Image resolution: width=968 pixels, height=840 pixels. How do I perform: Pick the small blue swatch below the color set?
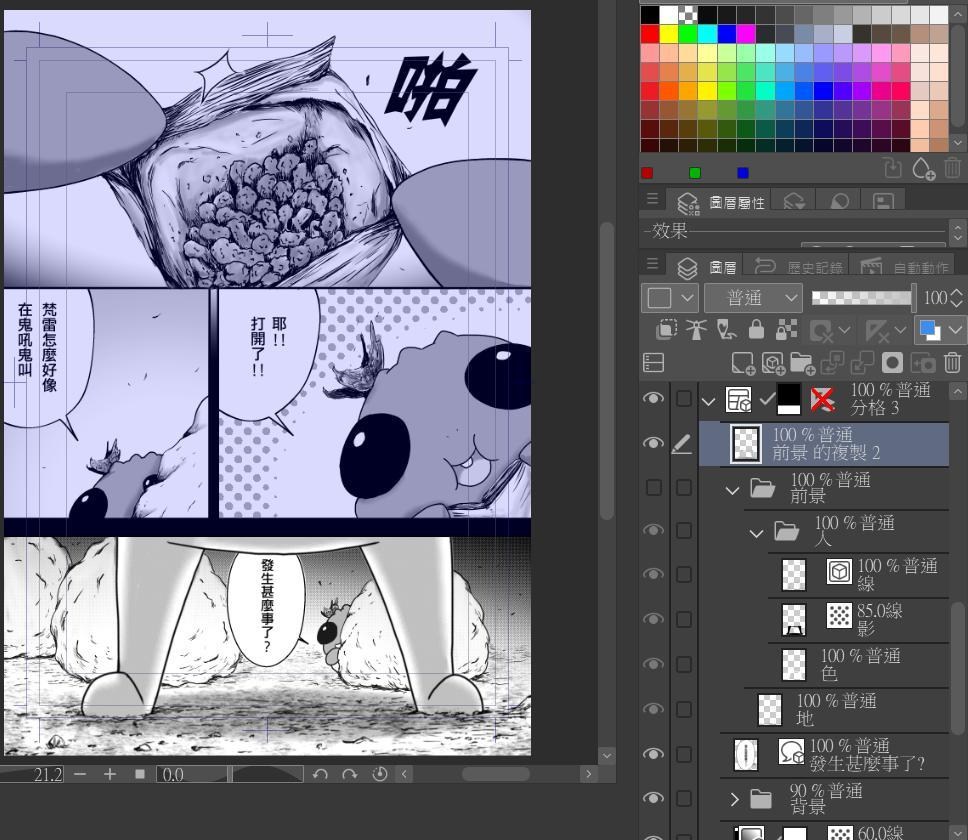743,173
